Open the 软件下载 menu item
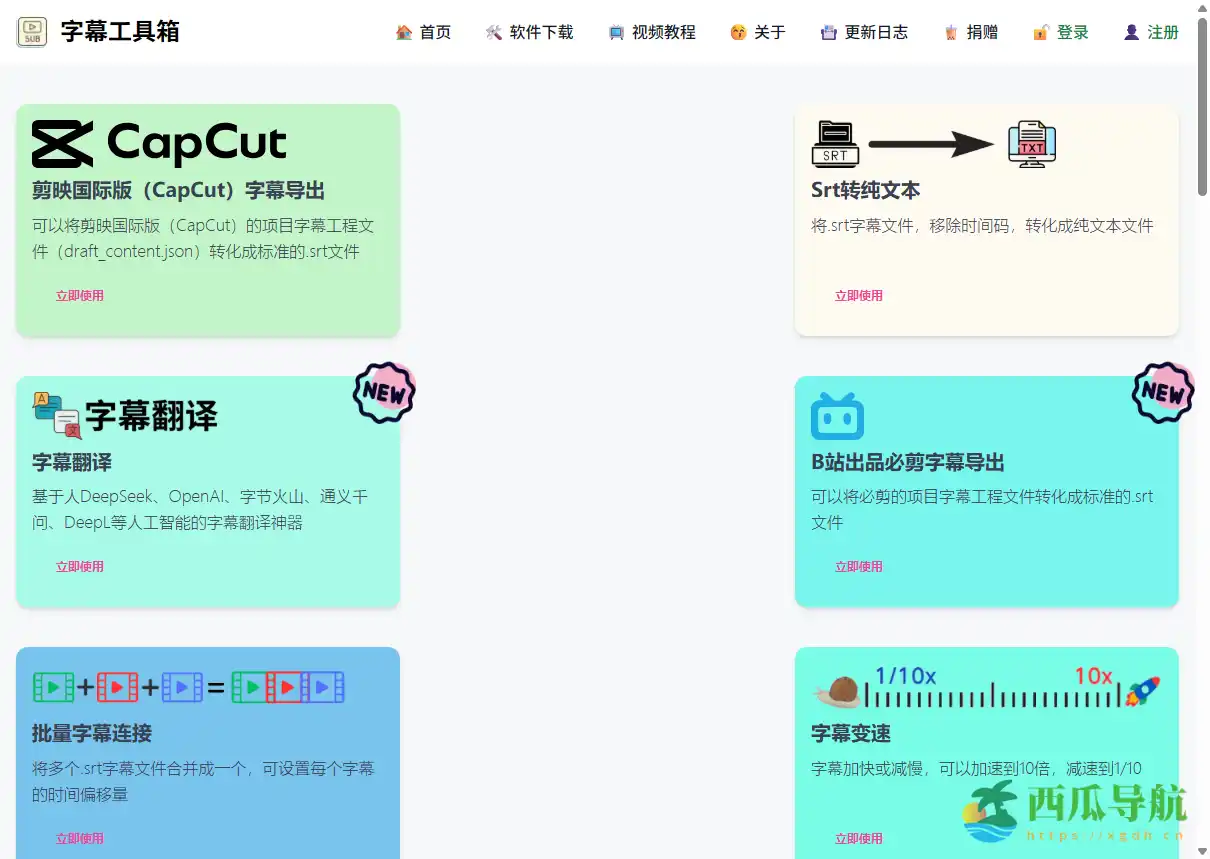Image resolution: width=1210 pixels, height=859 pixels. point(530,31)
